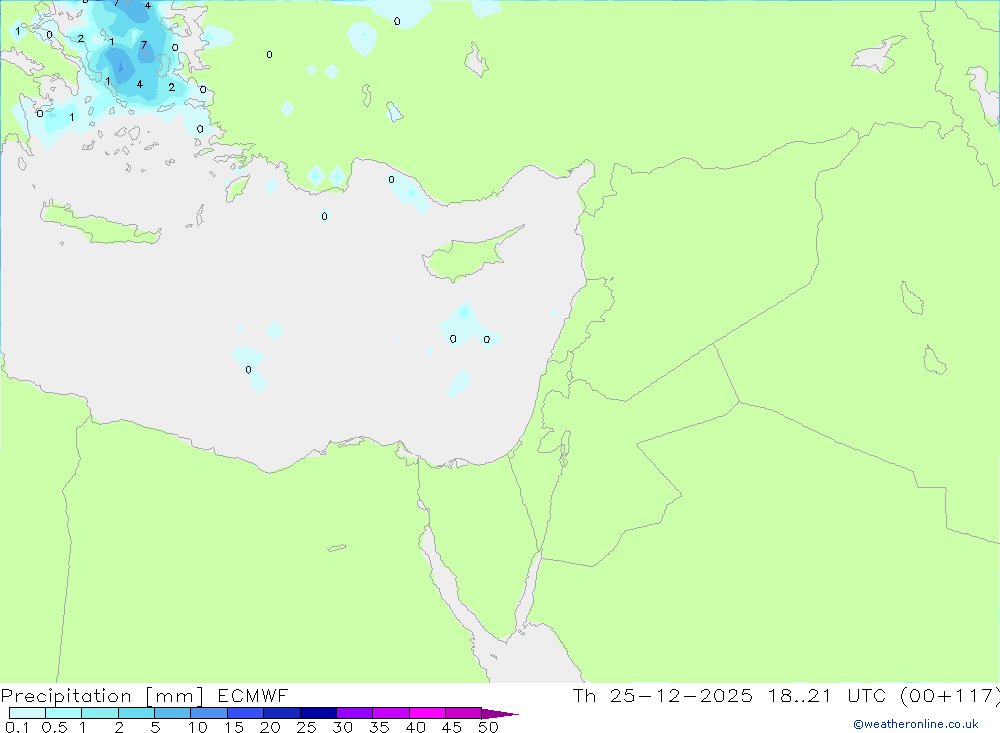
Task: Click the '40' legend scale label
Action: (x=415, y=727)
